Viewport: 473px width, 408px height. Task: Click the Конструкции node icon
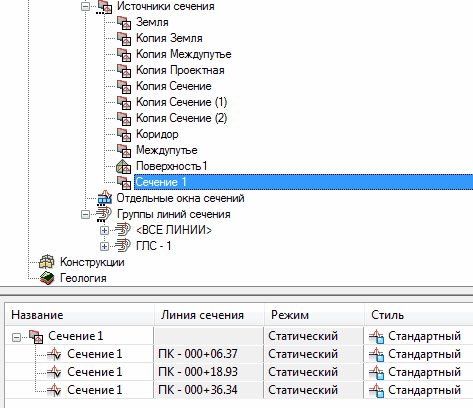47,262
